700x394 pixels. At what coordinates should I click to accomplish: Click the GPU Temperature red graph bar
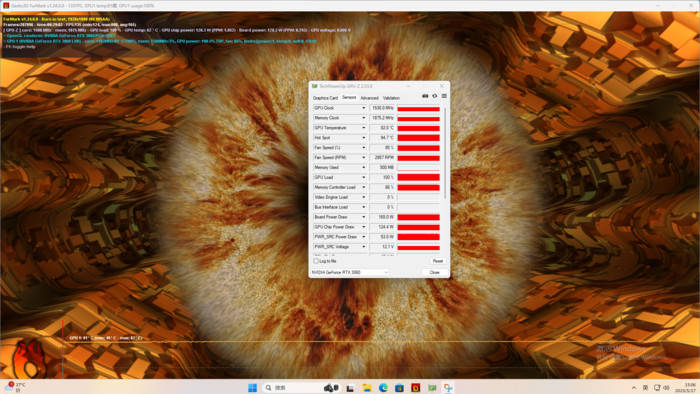419,128
